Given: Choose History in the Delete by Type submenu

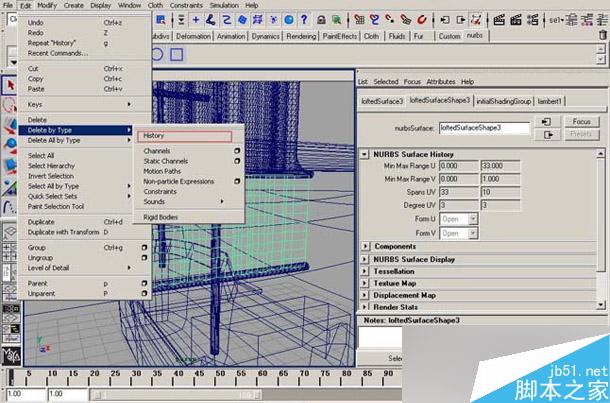Looking at the screenshot, I should point(186,135).
